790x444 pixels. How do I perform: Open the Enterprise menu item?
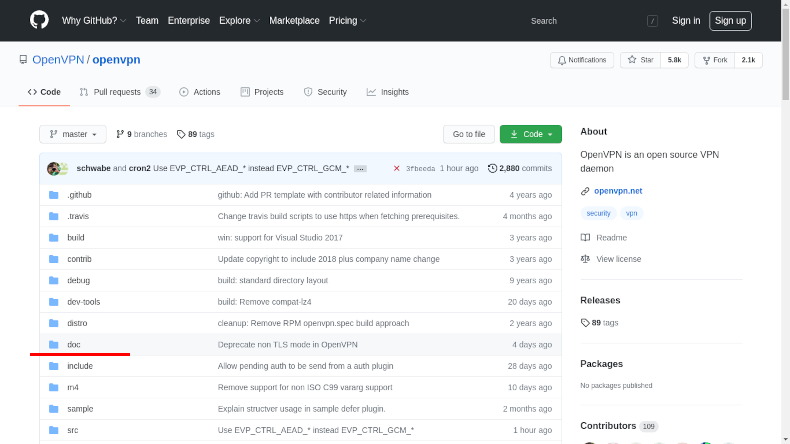tap(188, 21)
